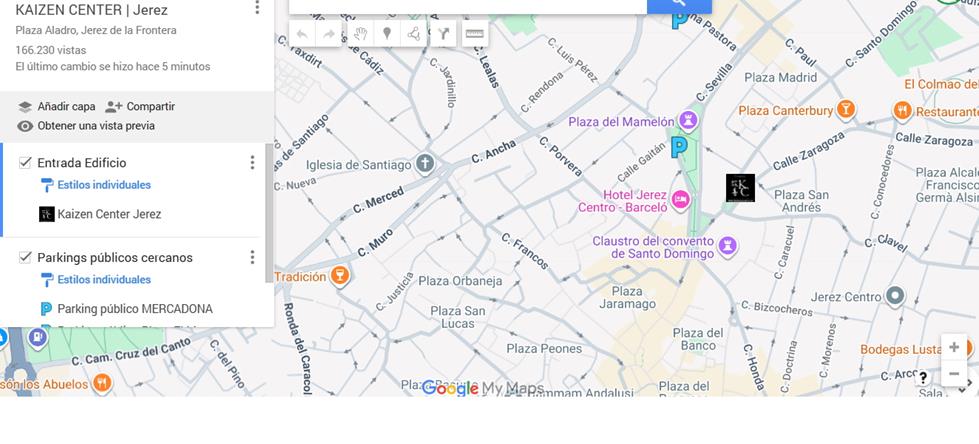979x444 pixels.
Task: Open the help question mark button
Action: pyautogui.click(x=923, y=377)
